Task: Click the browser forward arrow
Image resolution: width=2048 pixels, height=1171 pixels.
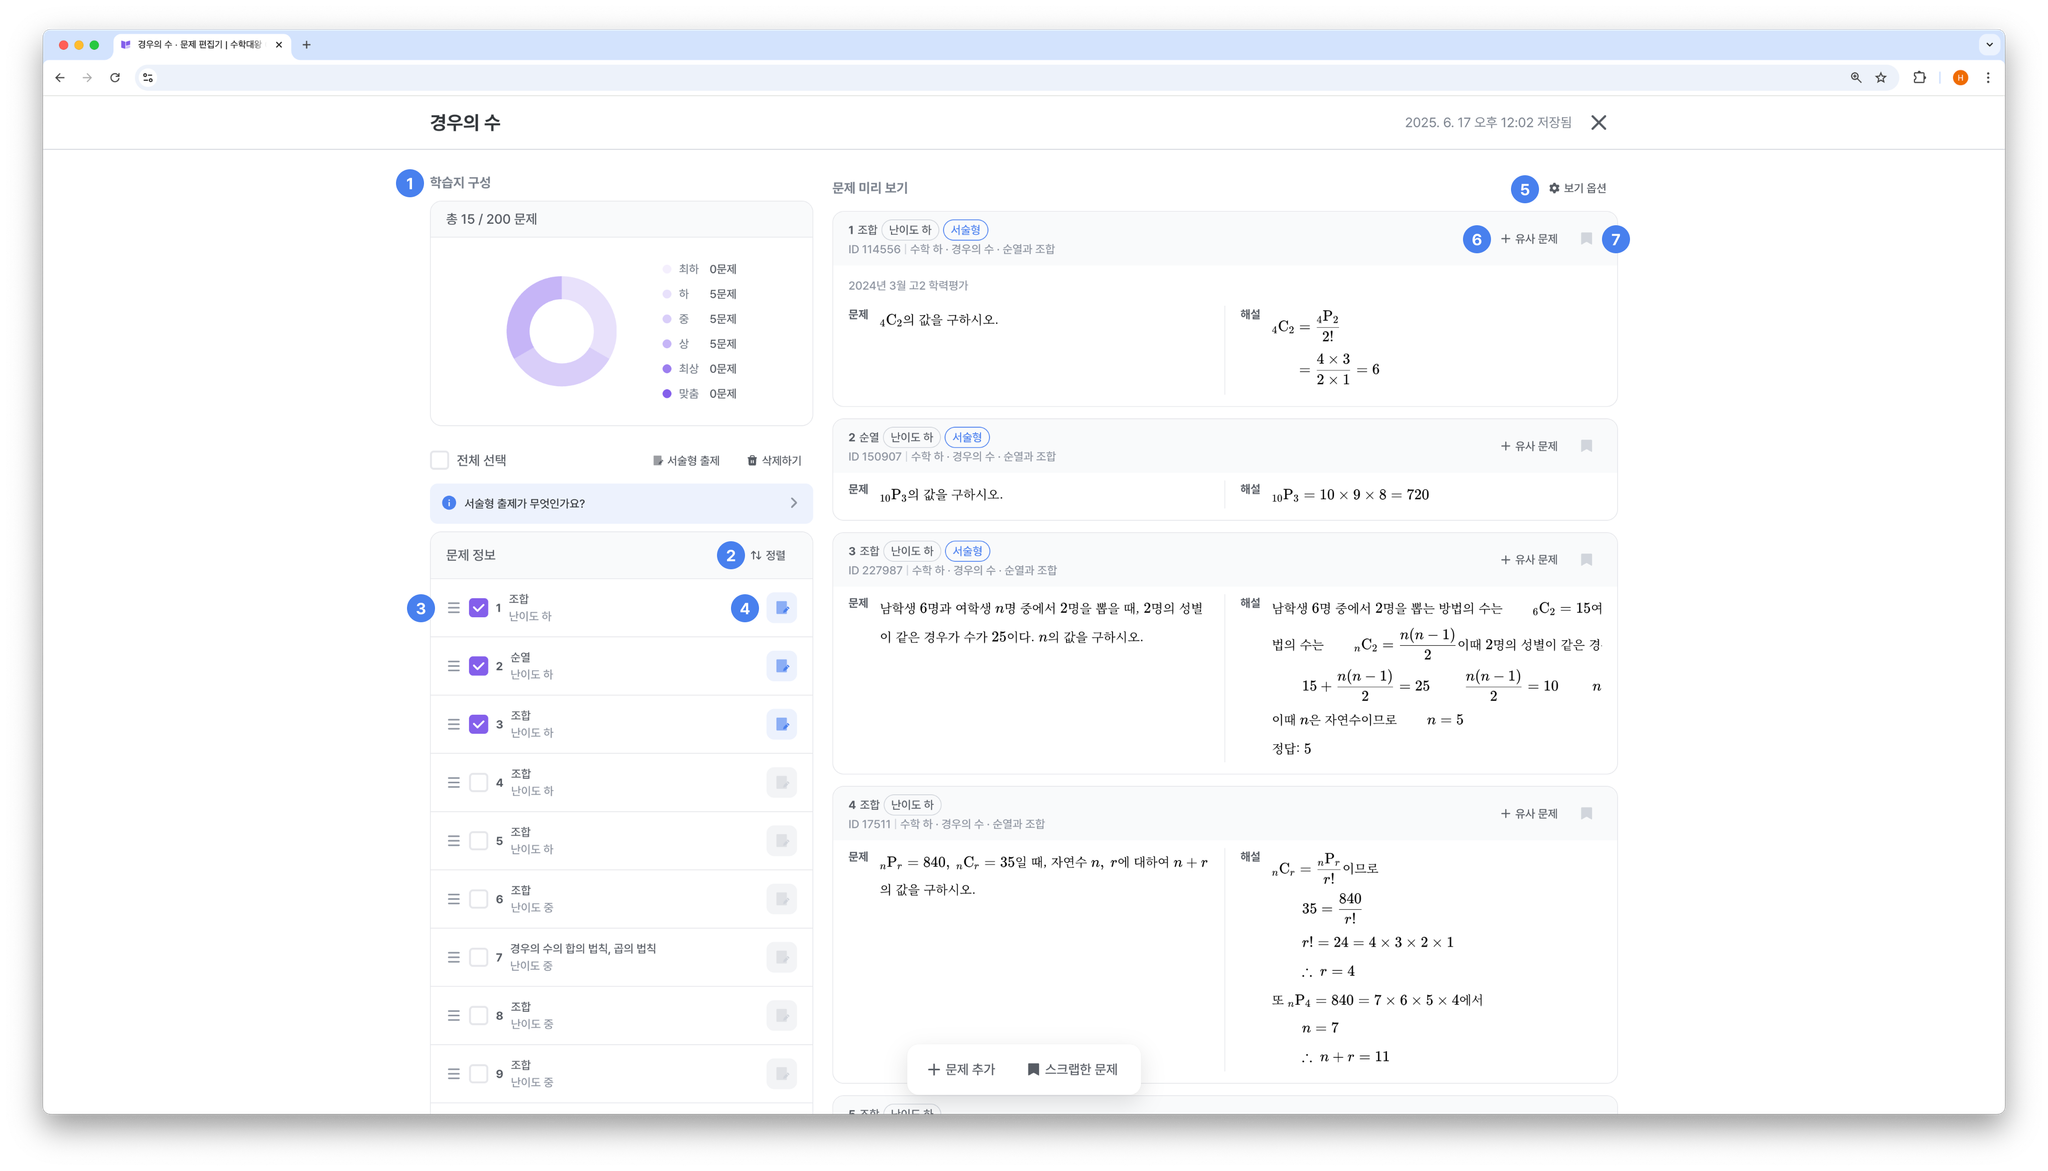Action: [87, 78]
